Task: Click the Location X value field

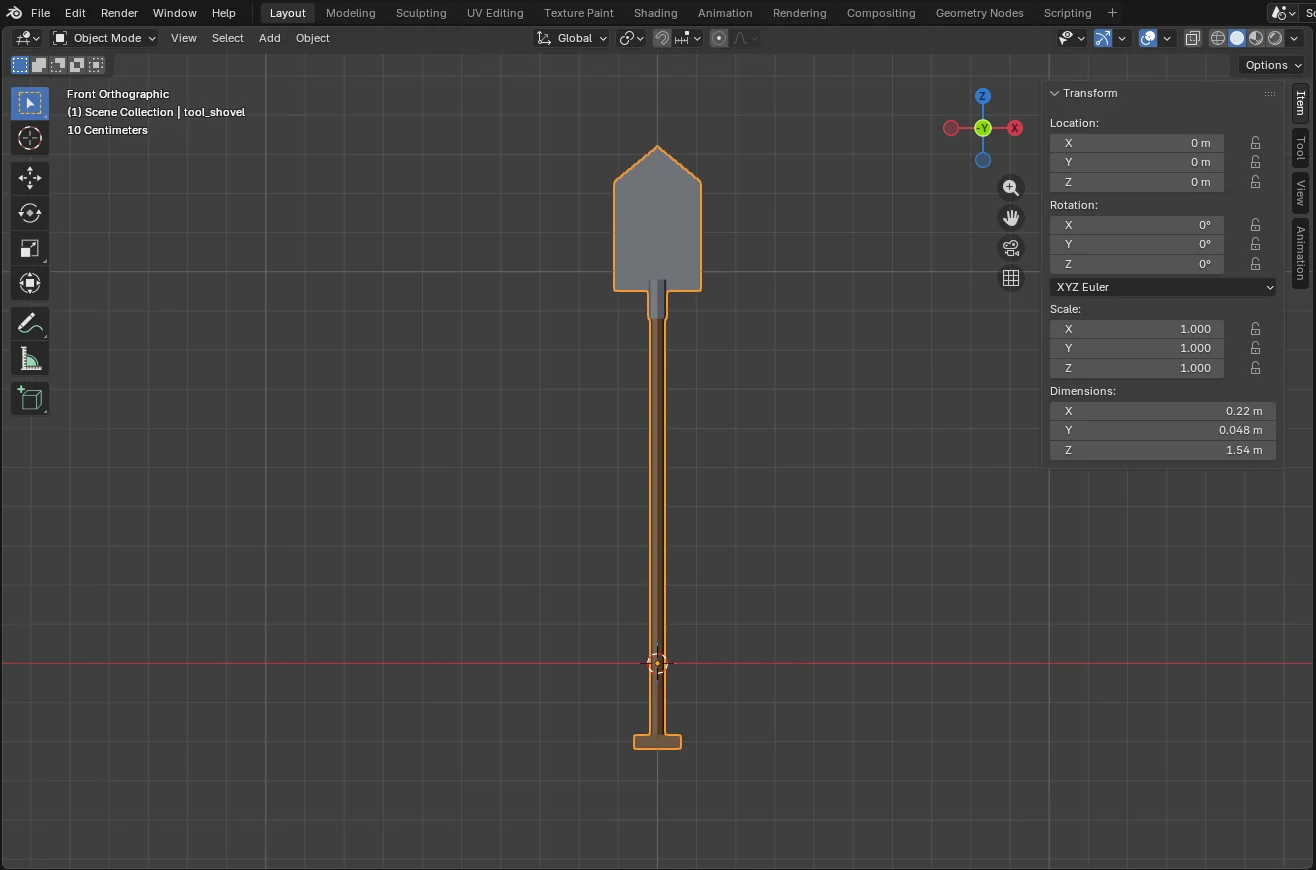Action: point(1137,143)
